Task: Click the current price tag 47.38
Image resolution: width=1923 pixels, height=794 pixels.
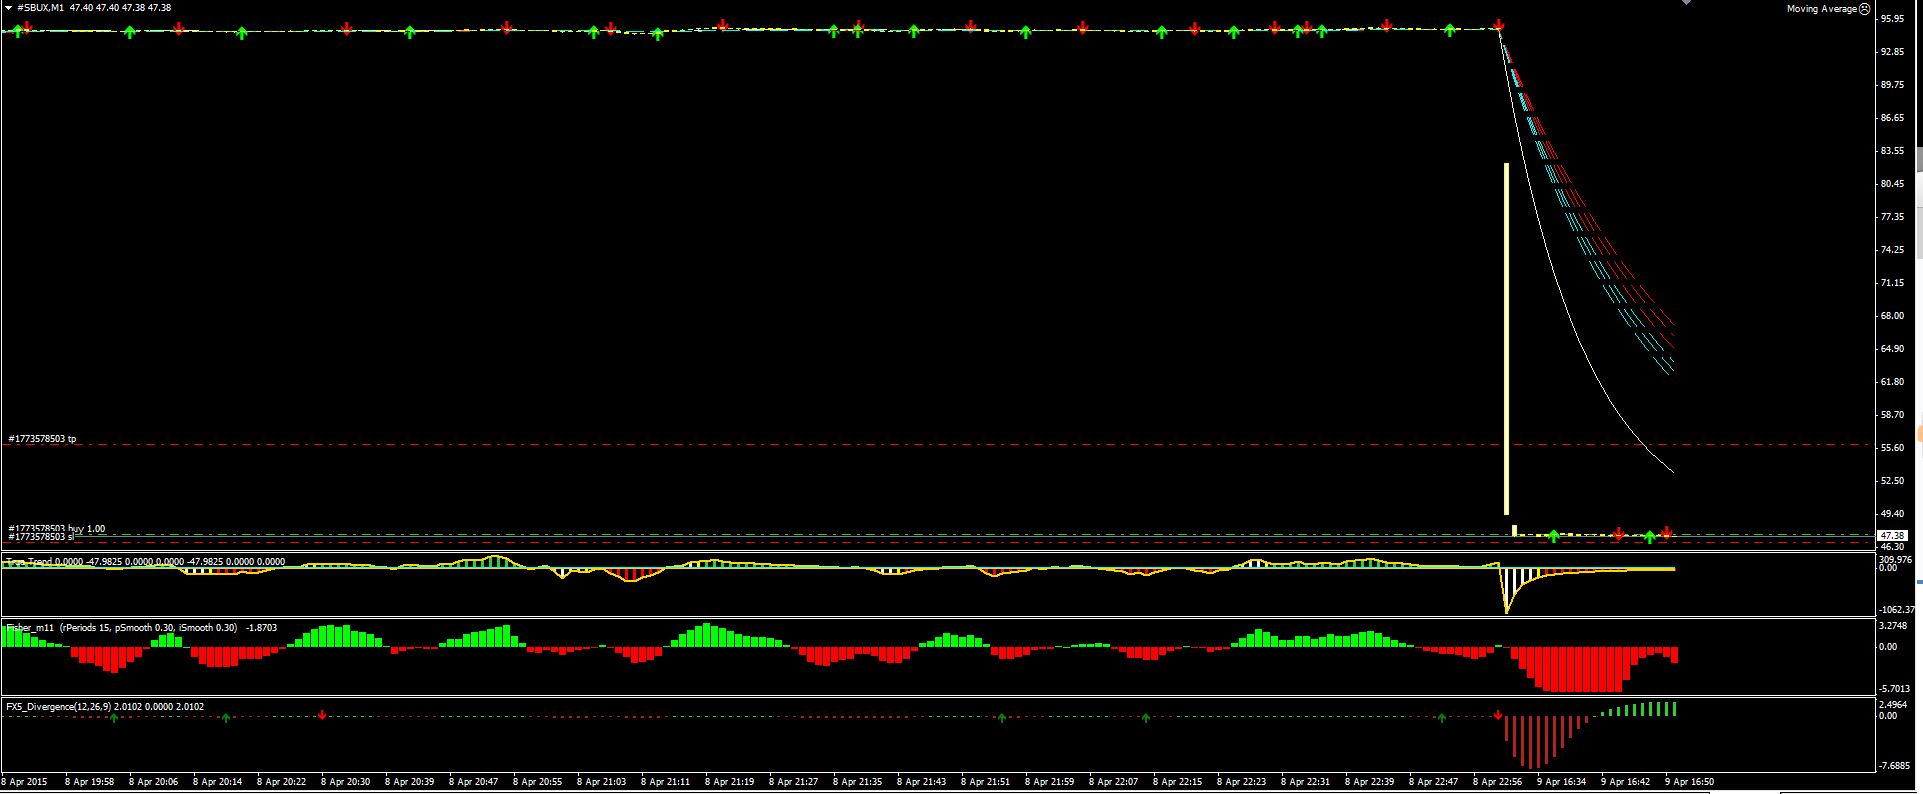Action: [1891, 536]
